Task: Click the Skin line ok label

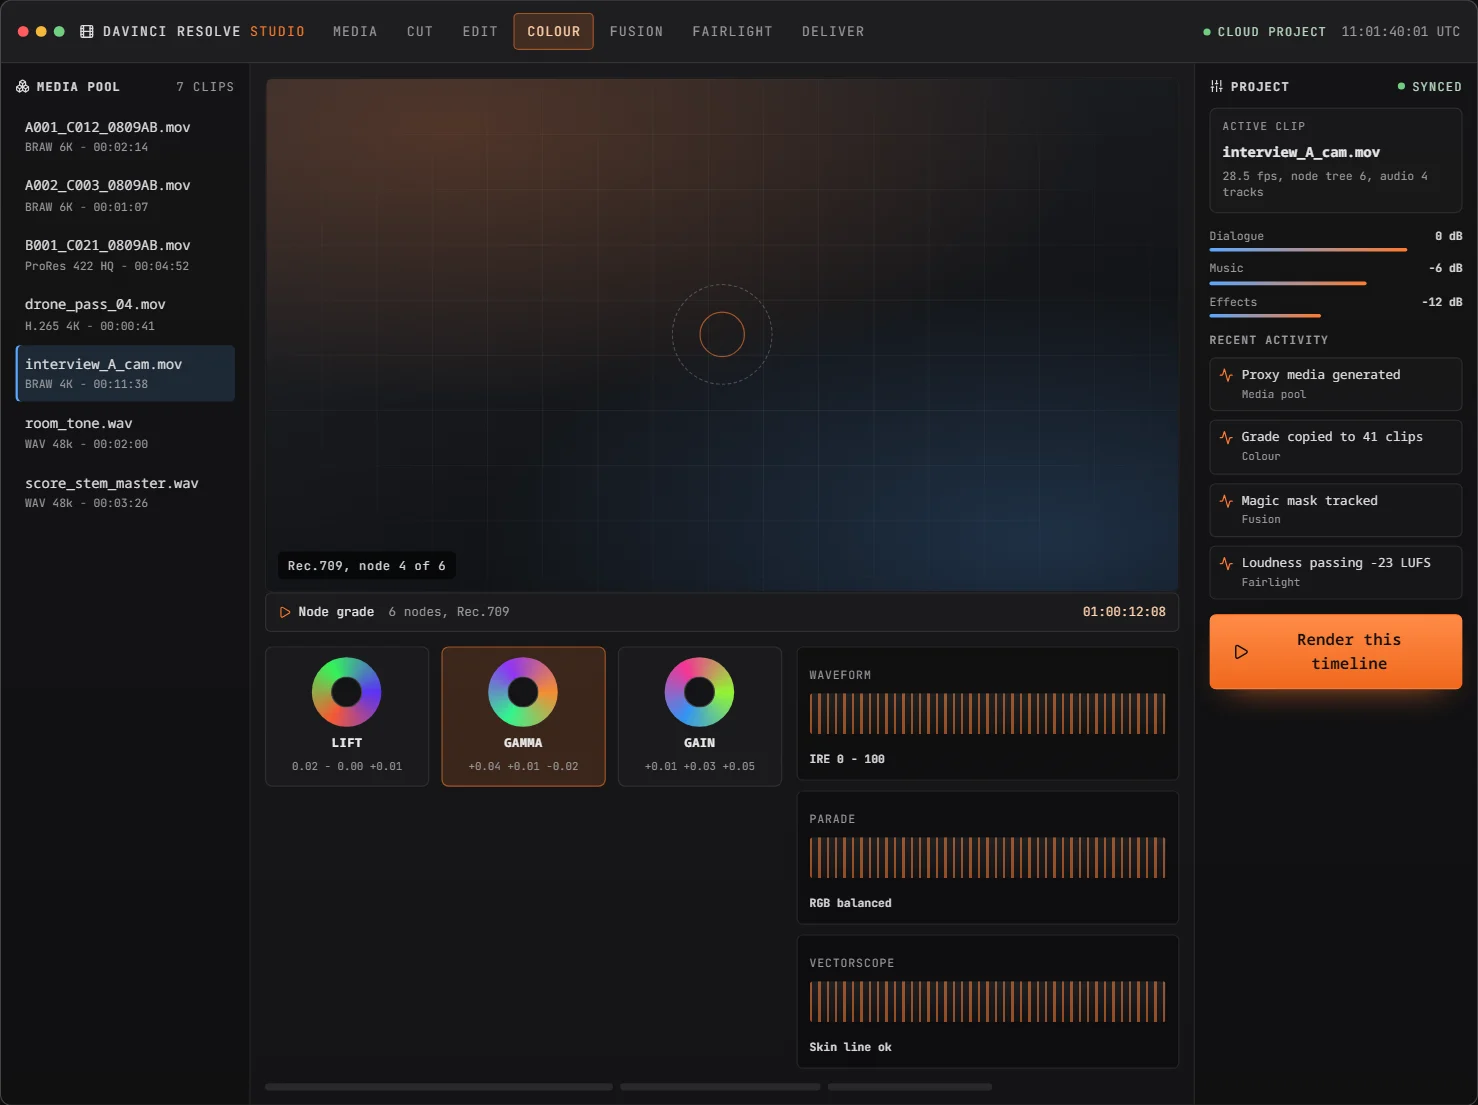Action: 850,1047
